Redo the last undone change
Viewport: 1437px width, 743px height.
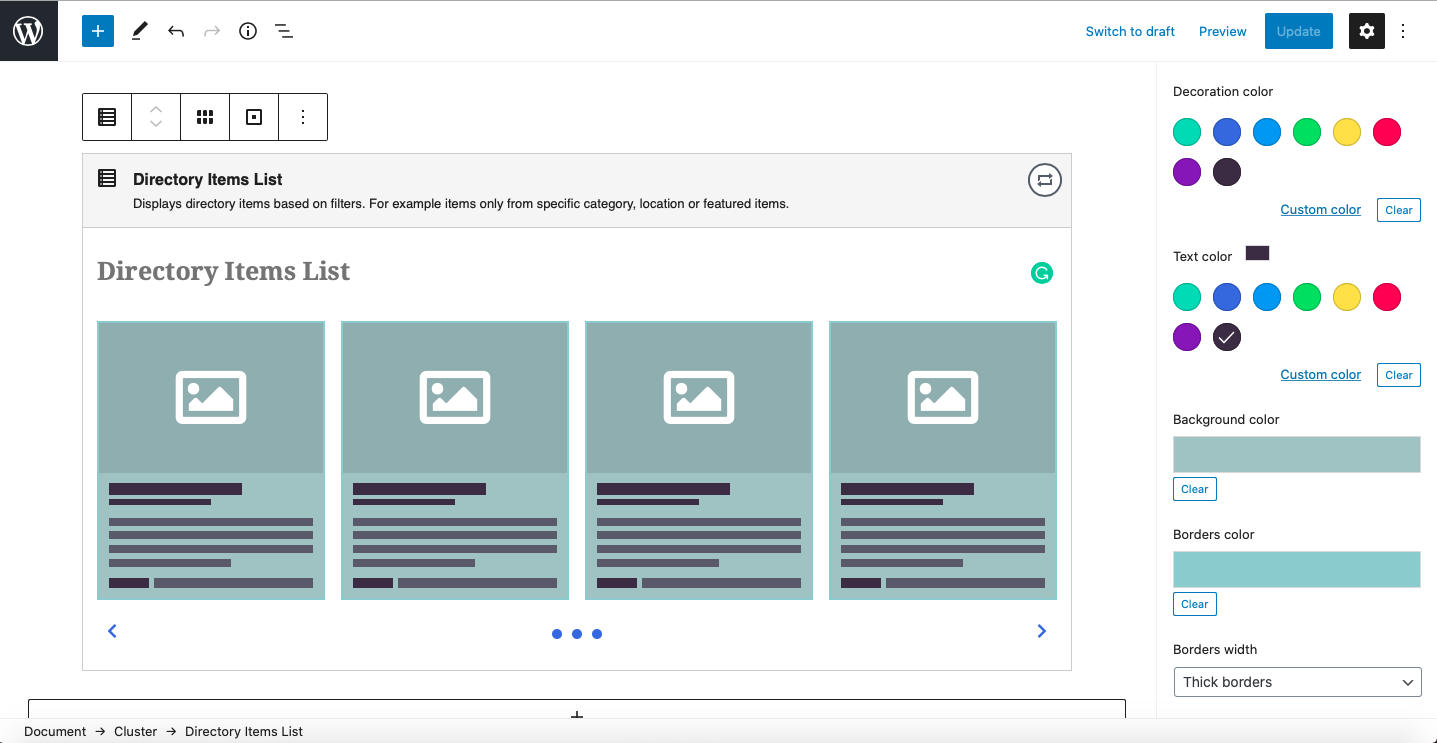coord(212,31)
